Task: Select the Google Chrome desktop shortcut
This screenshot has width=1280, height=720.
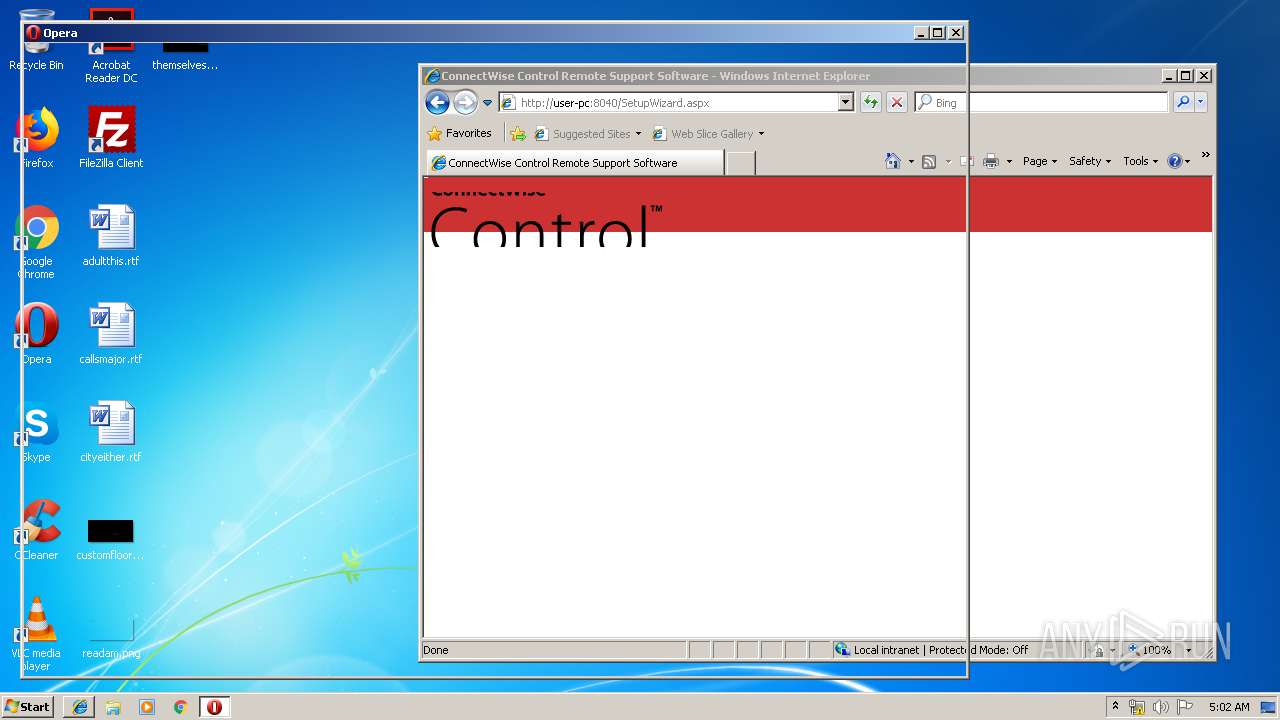Action: click(x=37, y=242)
